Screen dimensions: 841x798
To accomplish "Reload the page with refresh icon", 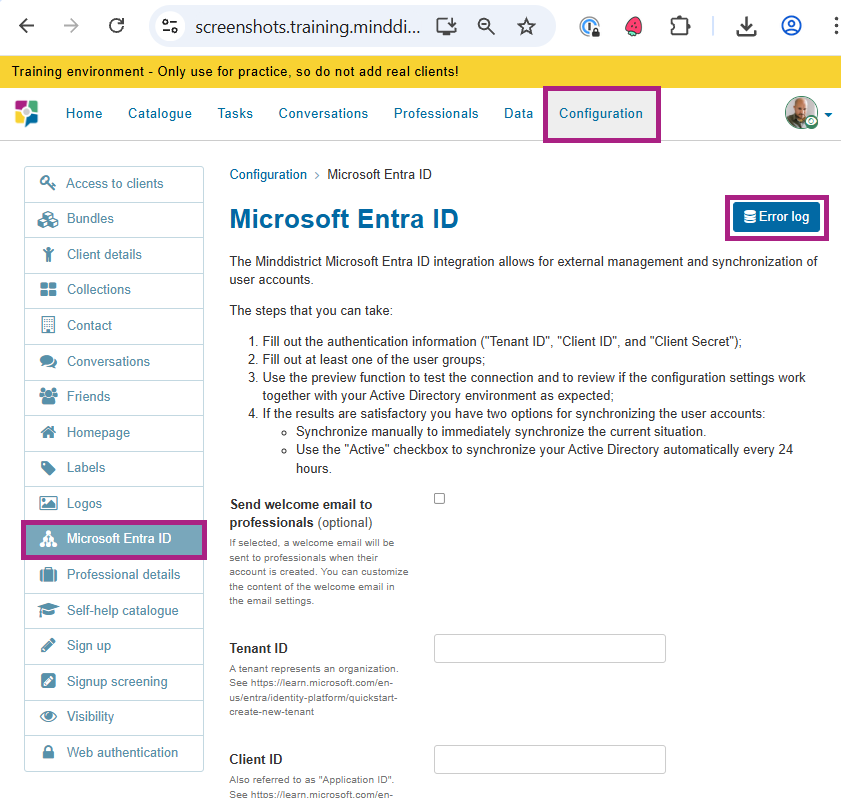I will (x=116, y=26).
